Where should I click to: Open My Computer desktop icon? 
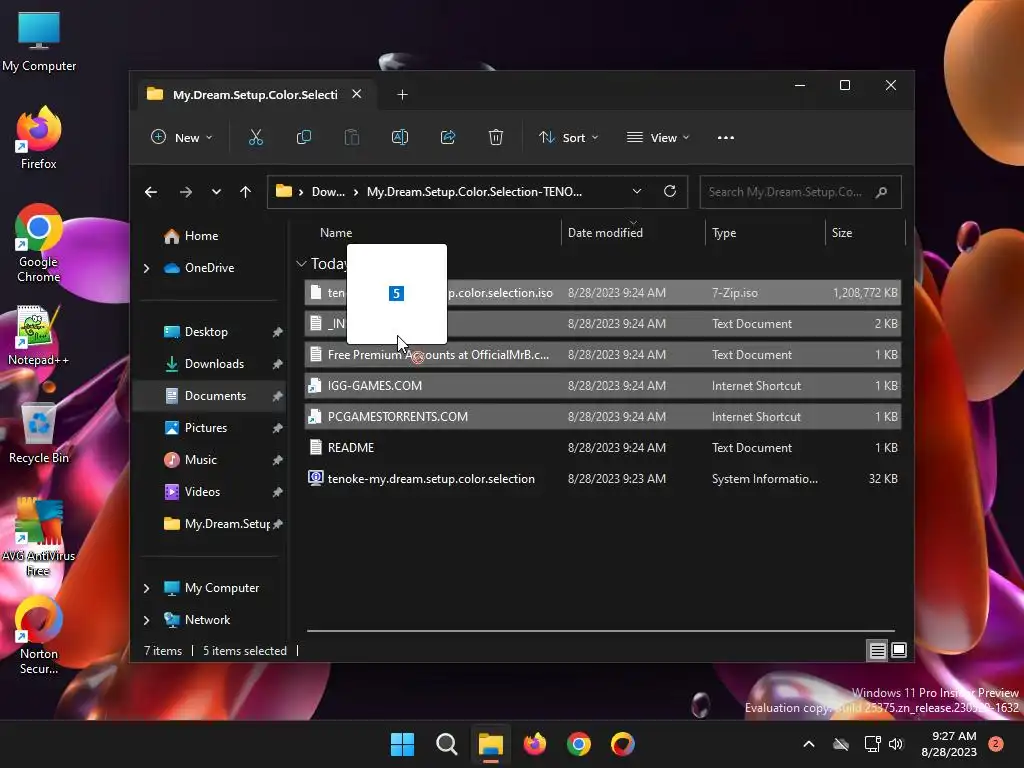[39, 40]
